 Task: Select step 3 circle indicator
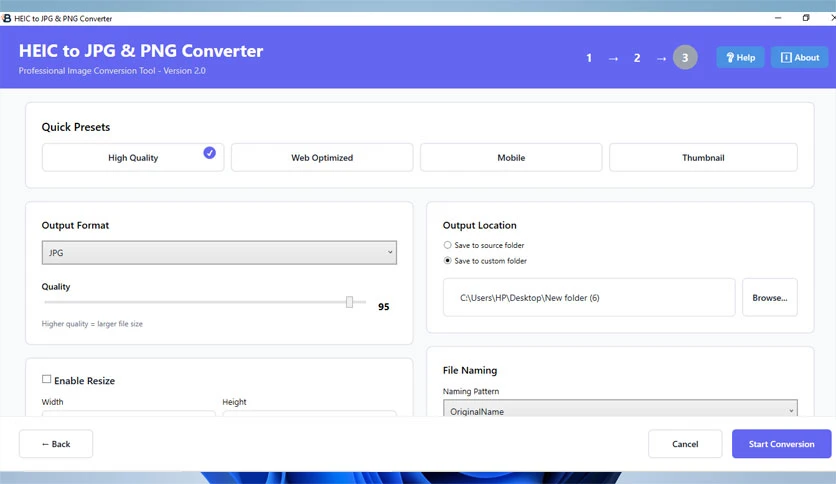[x=685, y=58]
